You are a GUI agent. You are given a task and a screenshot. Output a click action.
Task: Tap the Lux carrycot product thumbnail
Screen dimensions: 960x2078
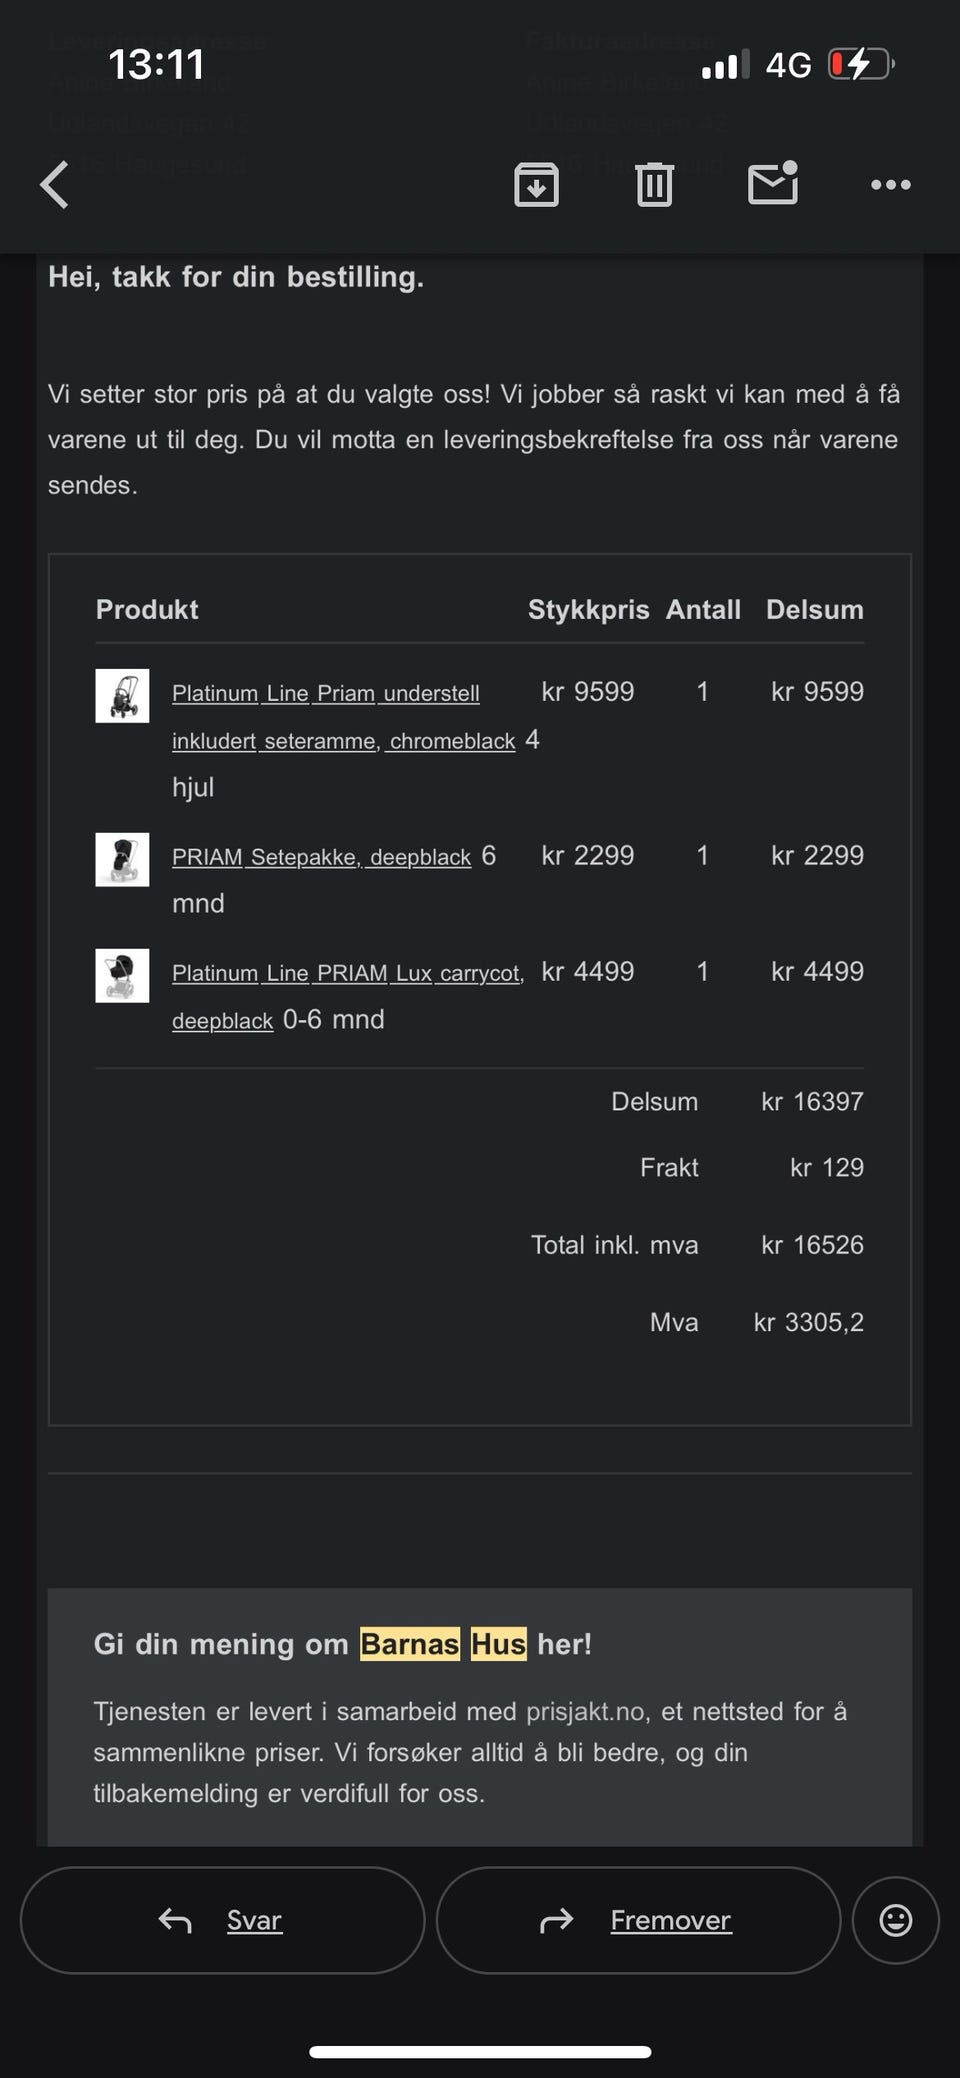122,976
